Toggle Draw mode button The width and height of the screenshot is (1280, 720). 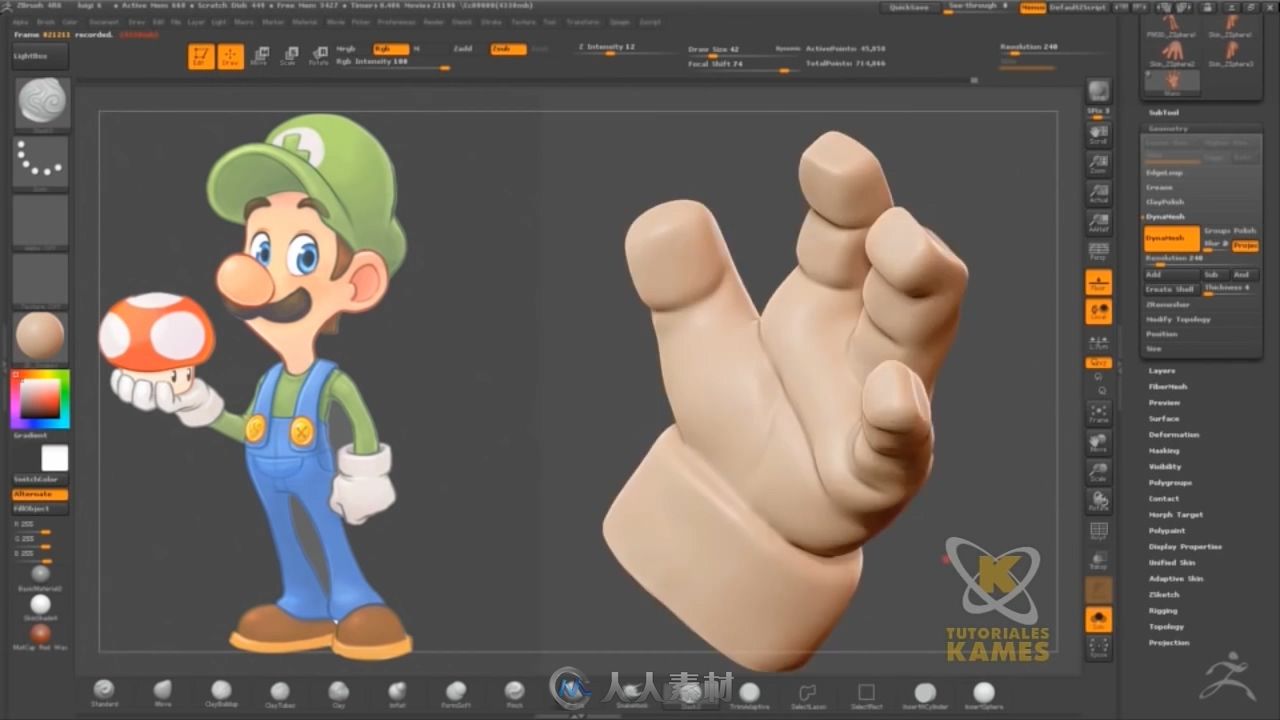(x=231, y=56)
